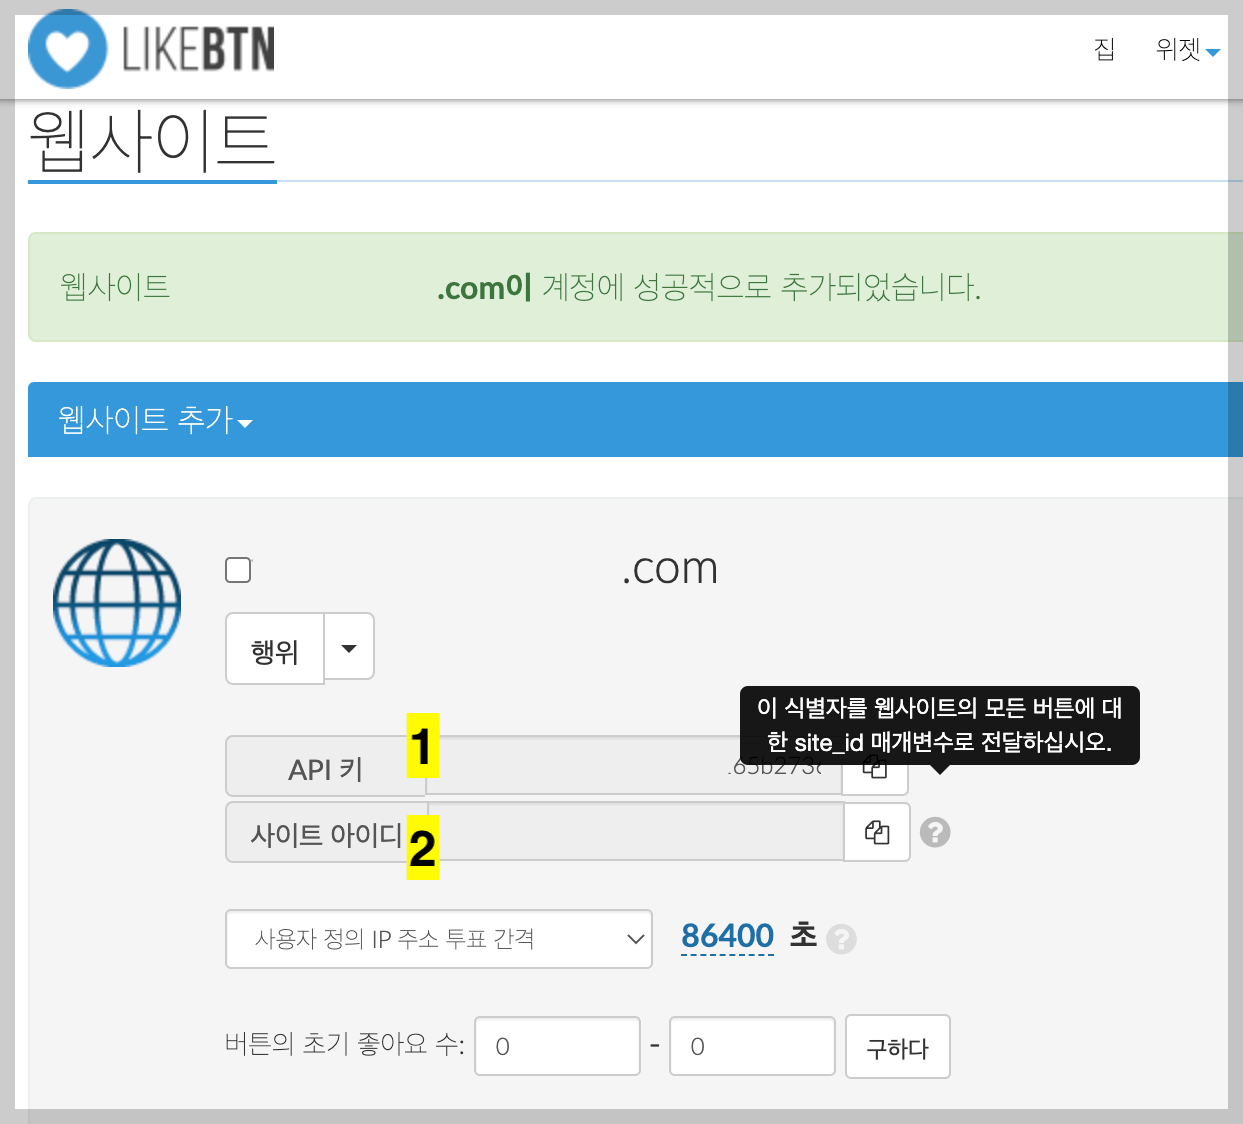Check the website selection checkbox
The height and width of the screenshot is (1124, 1243).
pos(238,569)
